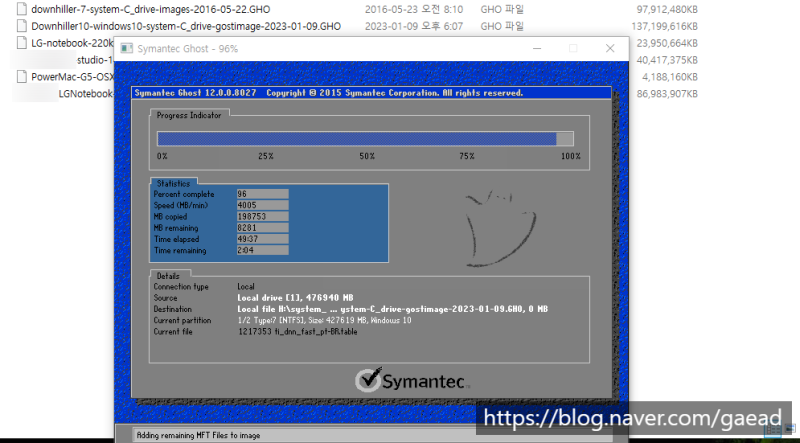This screenshot has width=800, height=443.
Task: Click the 137,199,616KB size cell
Action: [664, 26]
